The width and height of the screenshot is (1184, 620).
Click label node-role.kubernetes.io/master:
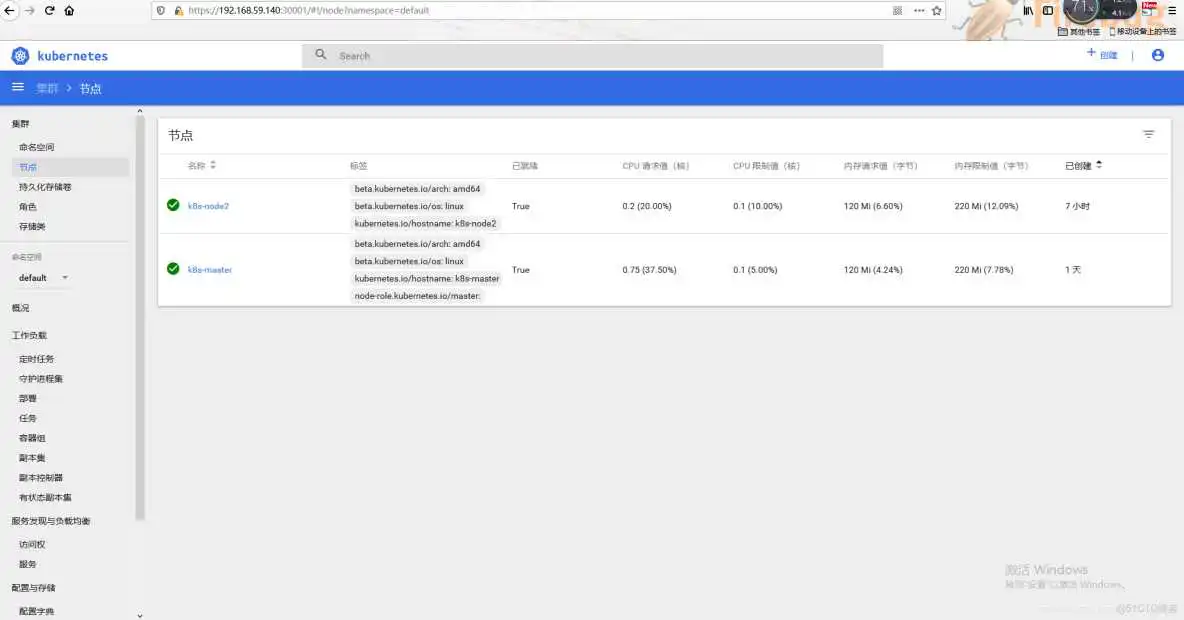[x=417, y=296]
